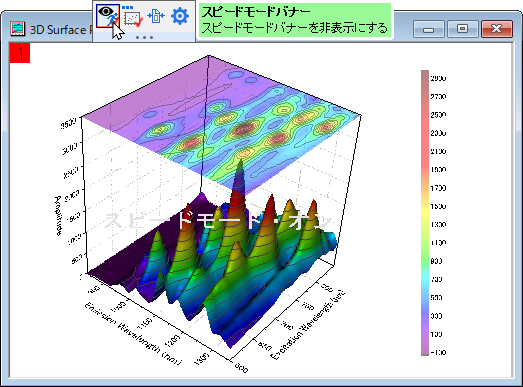This screenshot has width=523, height=387.
Task: Click the rescale/fit page mini toolbar icon
Action: click(156, 16)
